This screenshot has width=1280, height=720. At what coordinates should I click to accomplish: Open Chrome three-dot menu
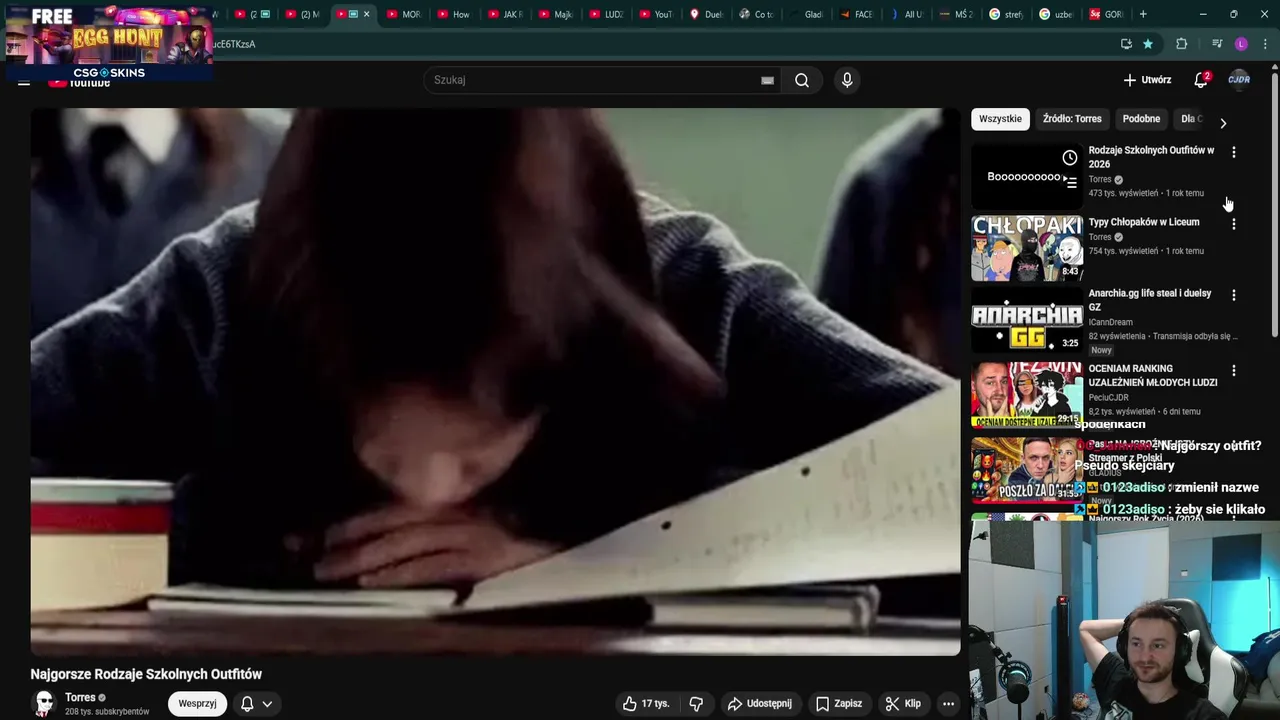[x=1265, y=44]
